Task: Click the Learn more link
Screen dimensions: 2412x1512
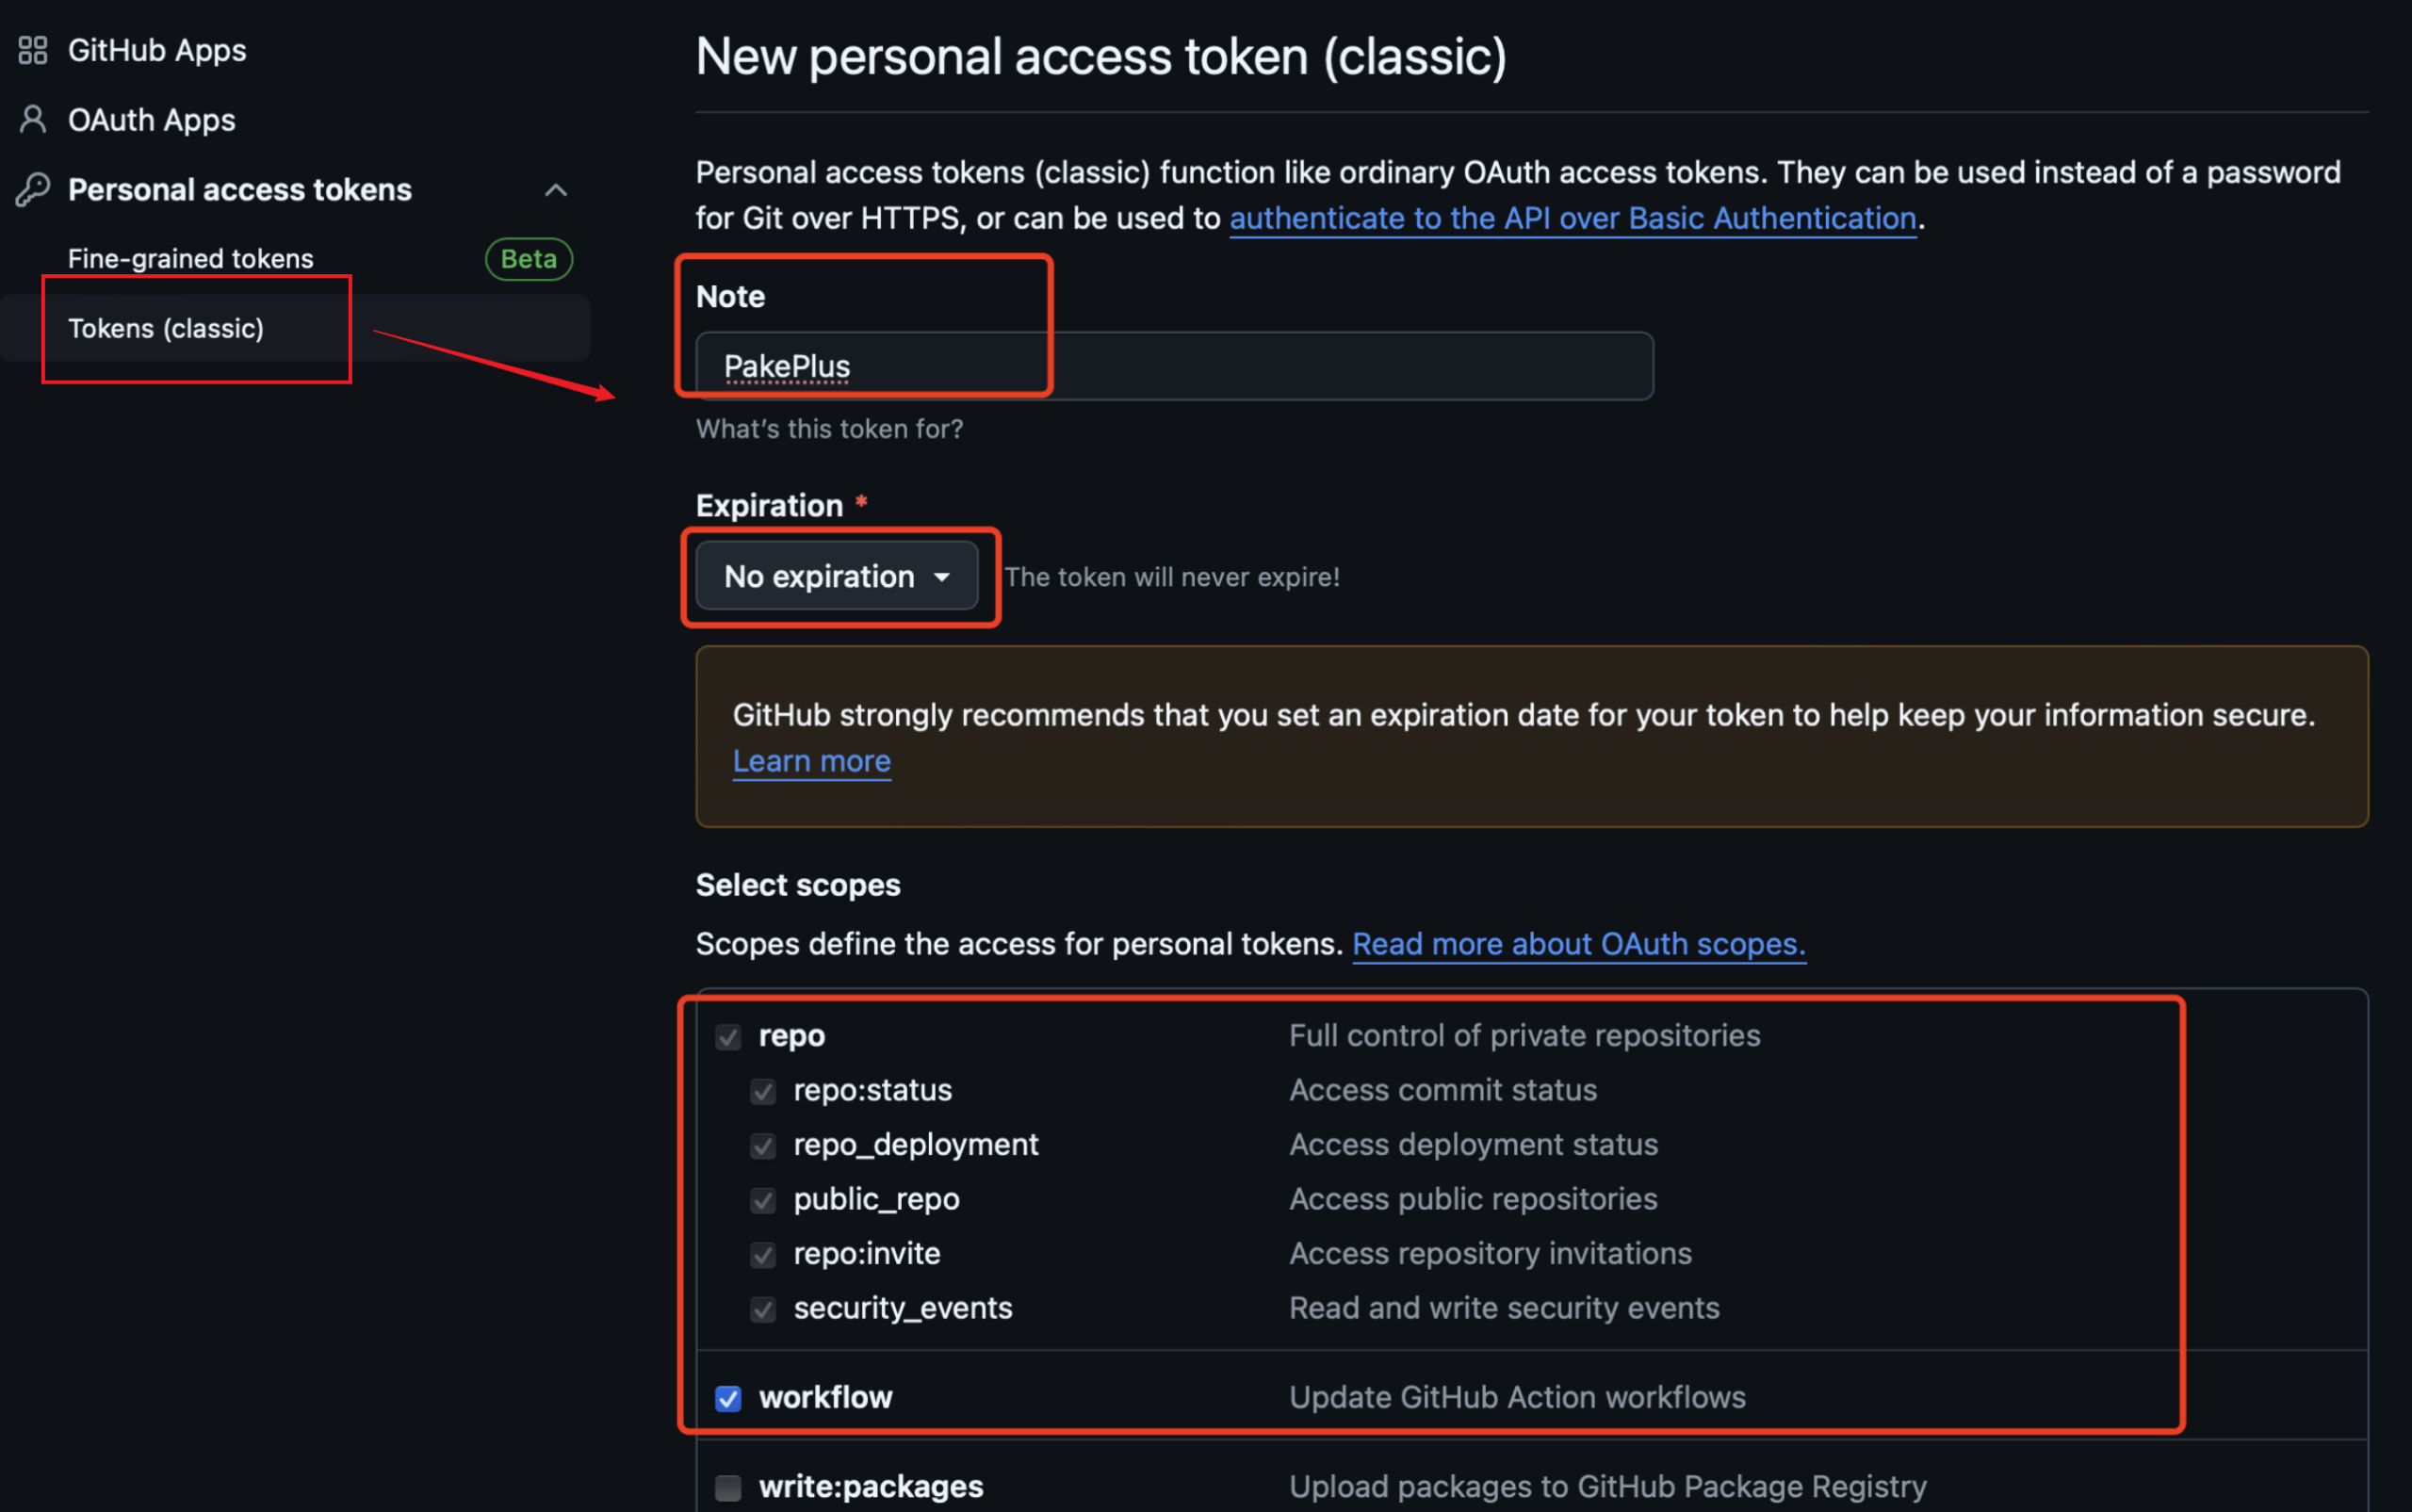Action: click(x=811, y=761)
